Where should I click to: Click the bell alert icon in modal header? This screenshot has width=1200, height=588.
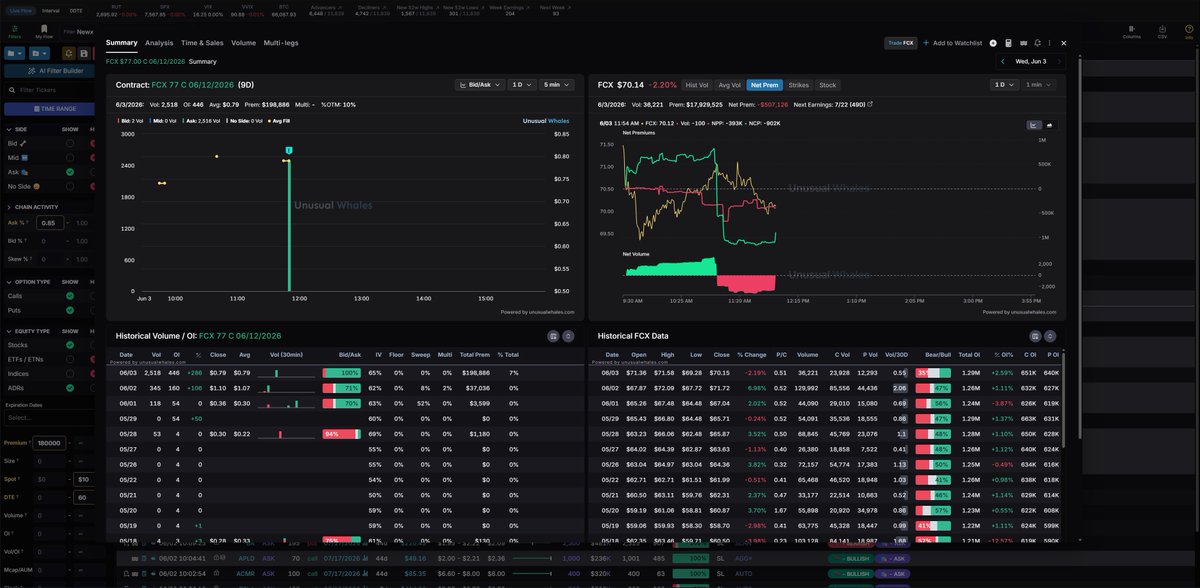click(x=1037, y=43)
